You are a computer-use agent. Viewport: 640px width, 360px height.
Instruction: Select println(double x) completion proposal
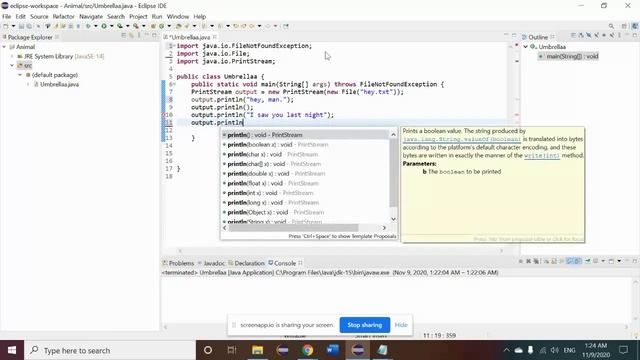tap(305, 173)
